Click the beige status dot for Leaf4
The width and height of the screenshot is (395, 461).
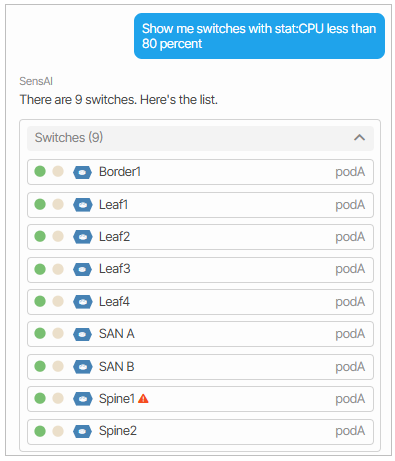58,301
